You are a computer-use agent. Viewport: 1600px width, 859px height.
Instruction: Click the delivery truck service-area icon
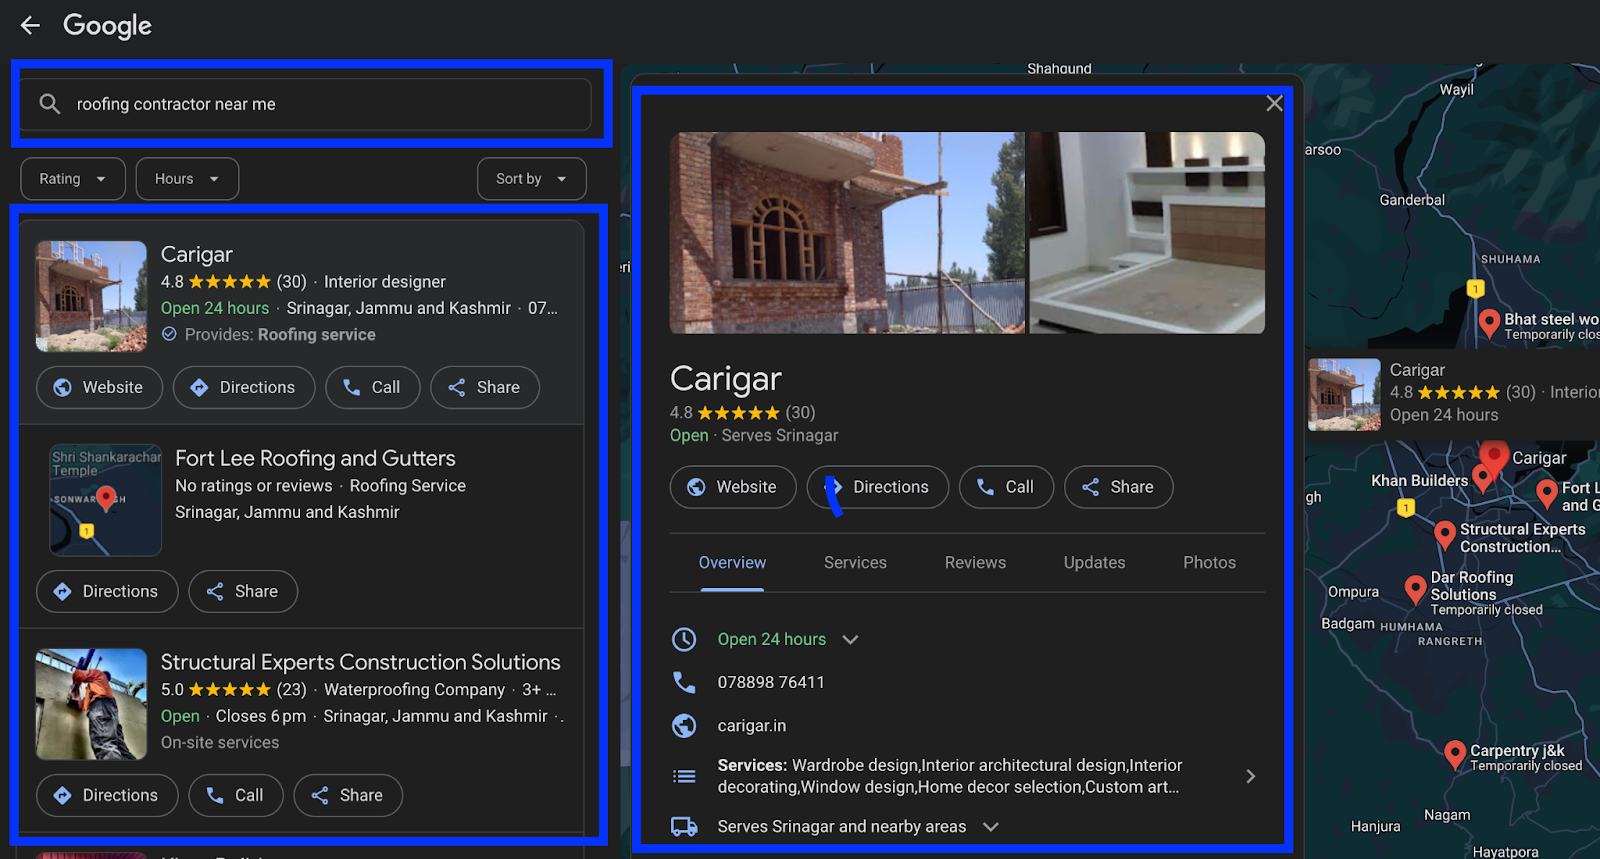[684, 827]
